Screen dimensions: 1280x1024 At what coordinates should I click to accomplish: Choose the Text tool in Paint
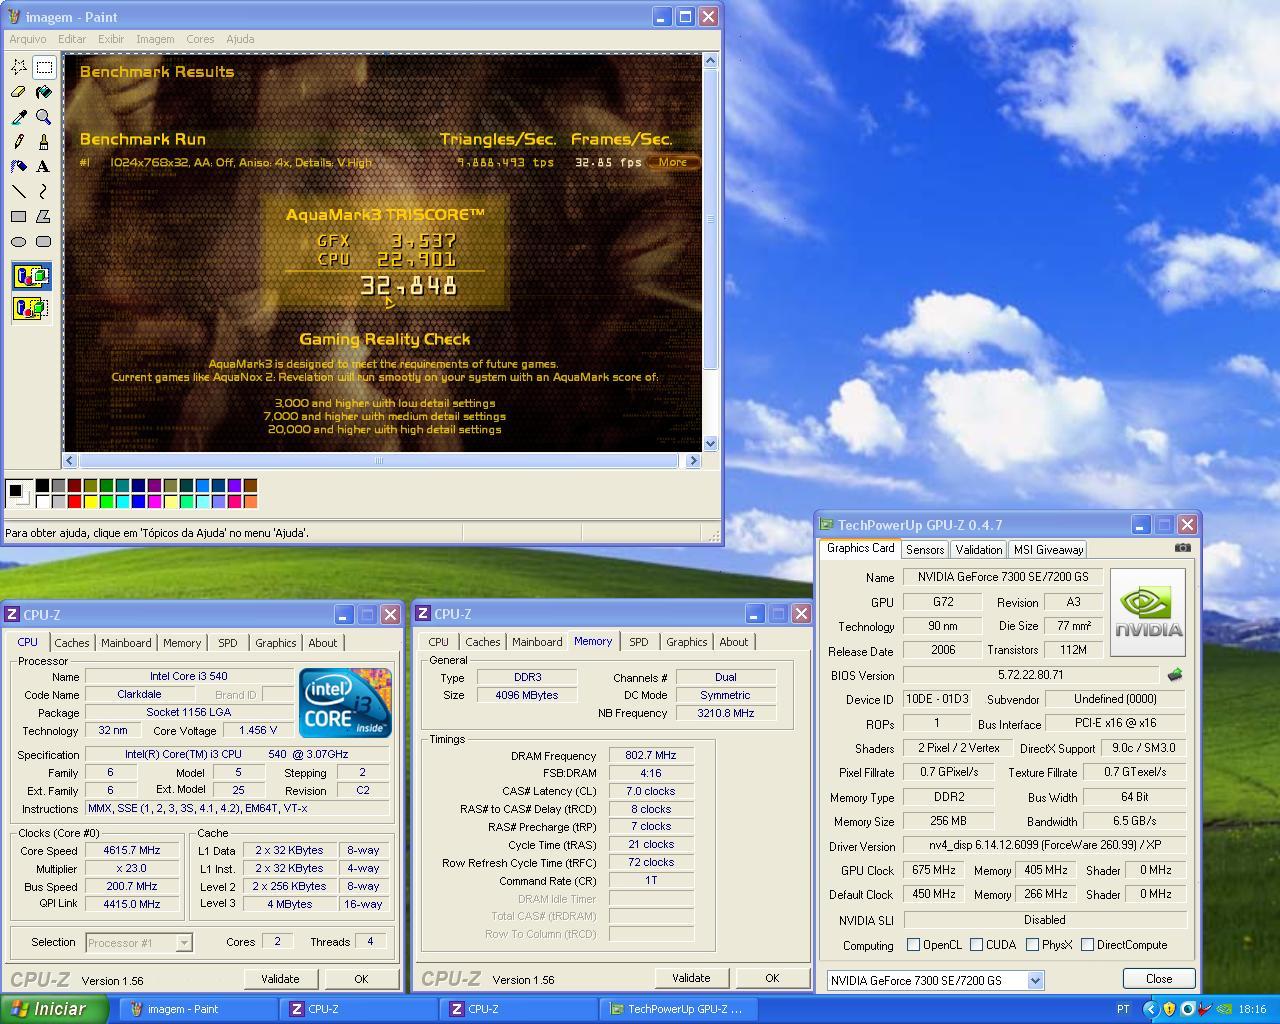click(43, 167)
